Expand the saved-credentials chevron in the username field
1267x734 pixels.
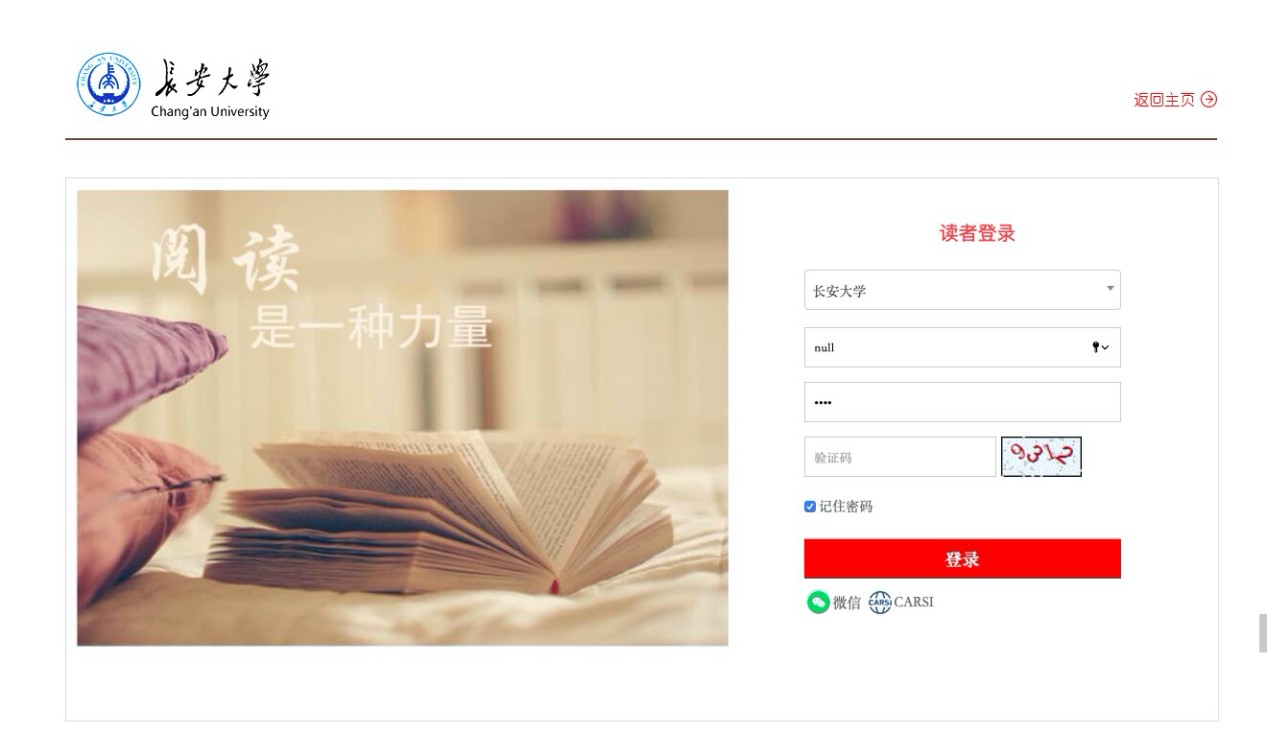[1106, 348]
